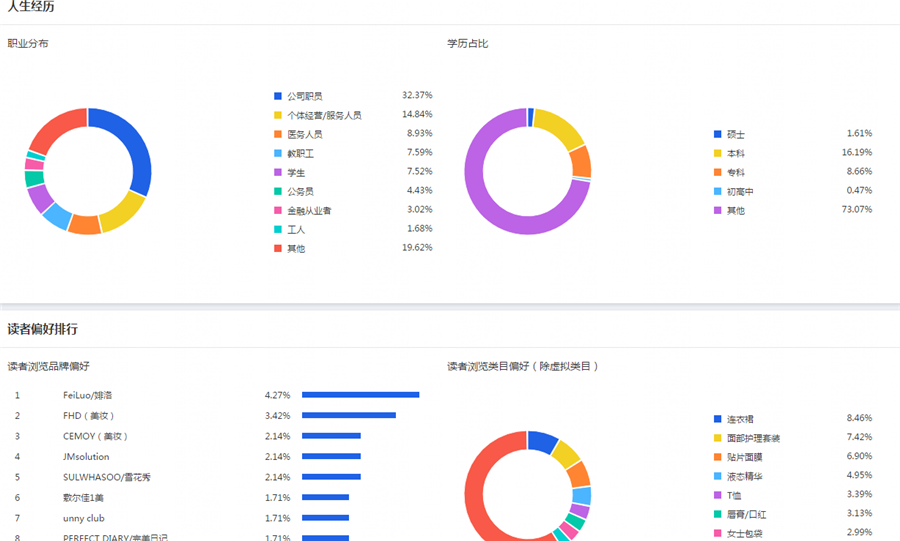
Task: Click the SULWHASOO/雪花秀 brand name
Action: click(x=106, y=477)
